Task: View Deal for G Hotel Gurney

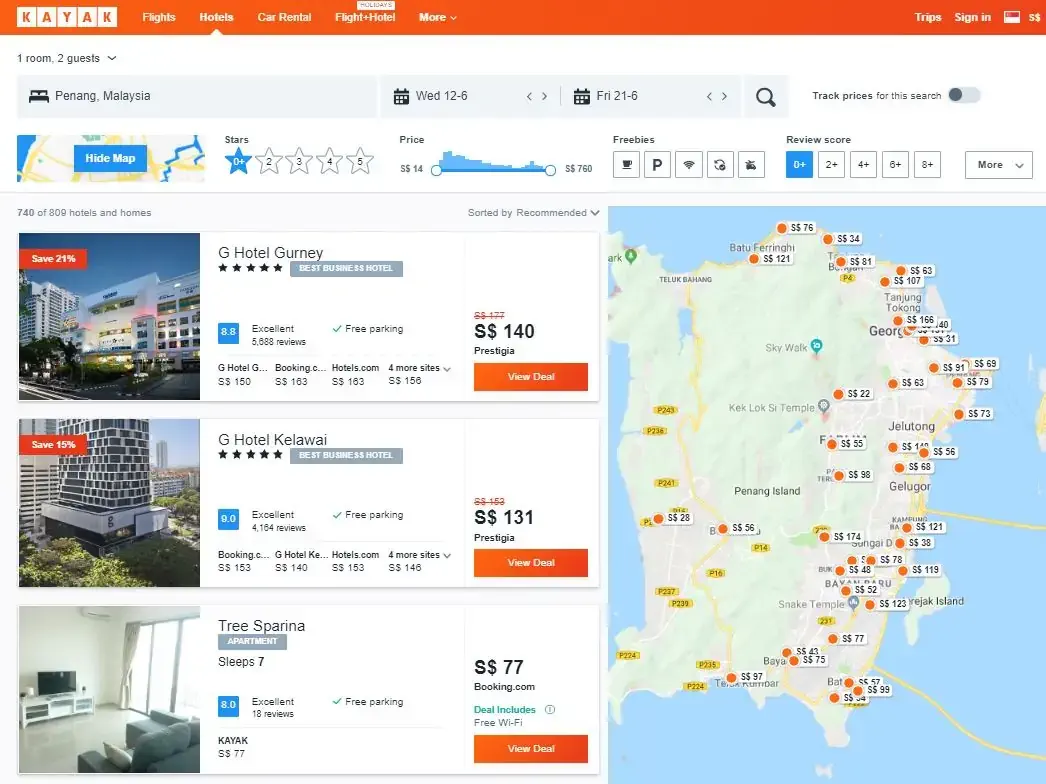Action: [x=531, y=376]
